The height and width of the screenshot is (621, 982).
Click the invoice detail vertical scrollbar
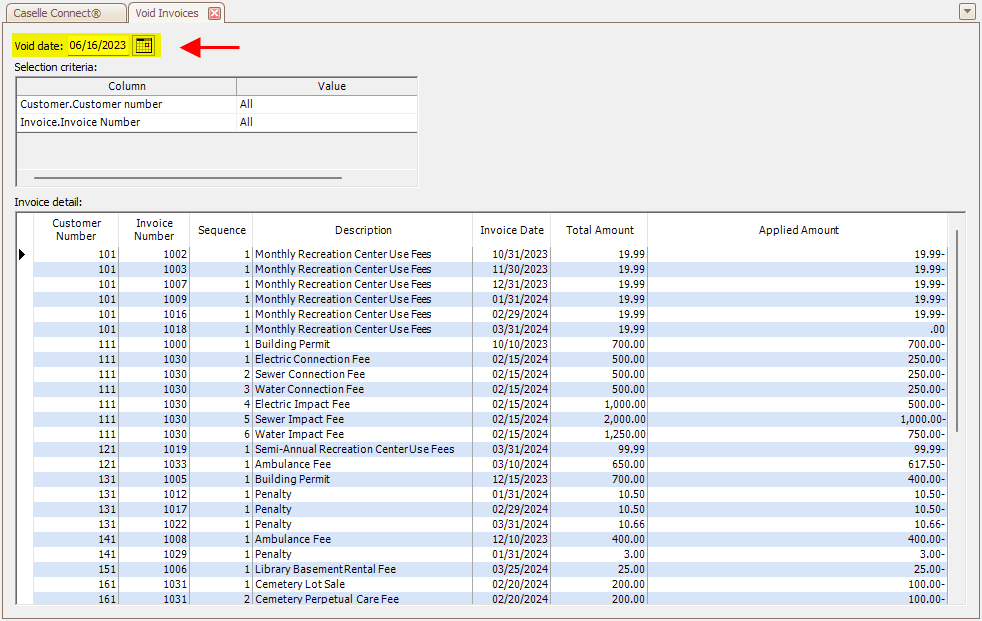957,330
